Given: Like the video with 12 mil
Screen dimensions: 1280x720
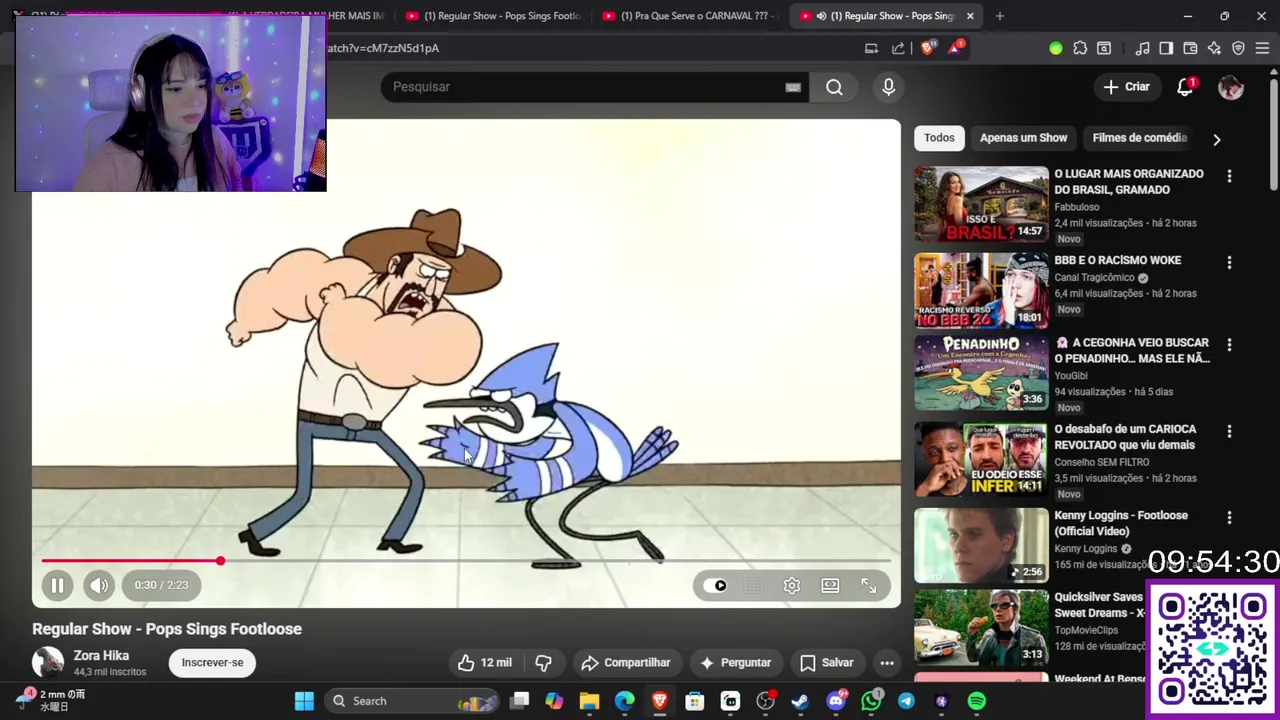Looking at the screenshot, I should 484,663.
